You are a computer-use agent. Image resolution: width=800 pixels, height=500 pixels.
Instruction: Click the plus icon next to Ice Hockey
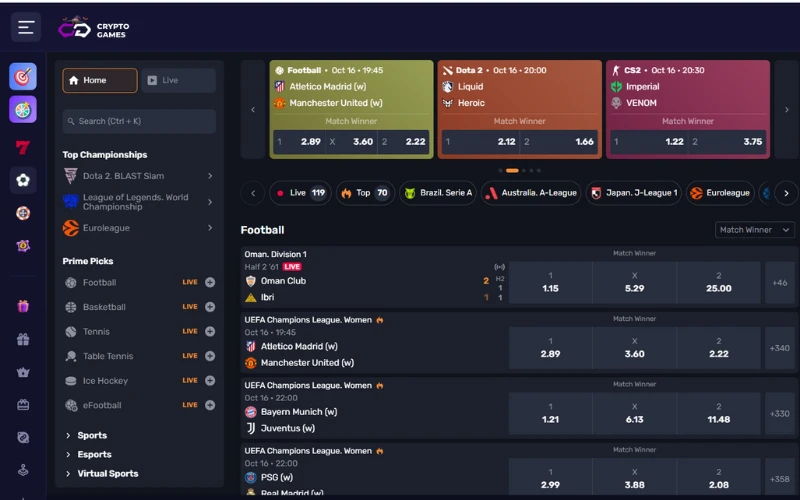[210, 380]
